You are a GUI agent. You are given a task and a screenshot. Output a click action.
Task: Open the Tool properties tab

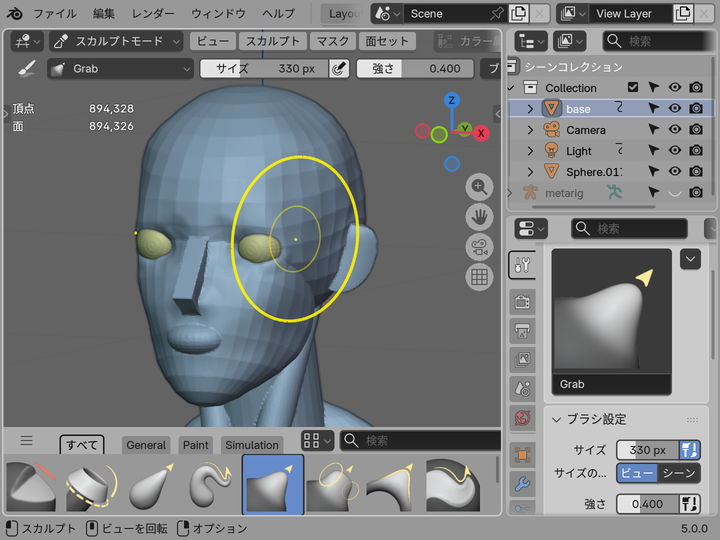pos(523,265)
